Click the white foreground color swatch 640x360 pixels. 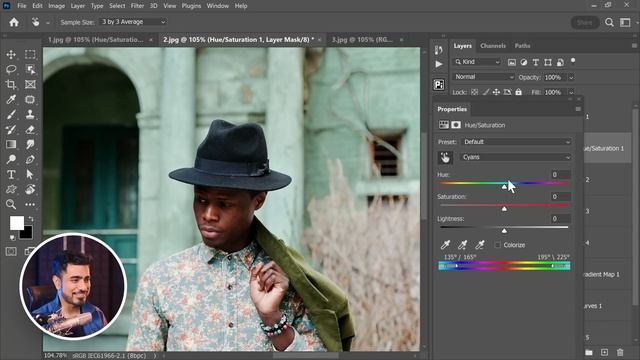pyautogui.click(x=17, y=223)
